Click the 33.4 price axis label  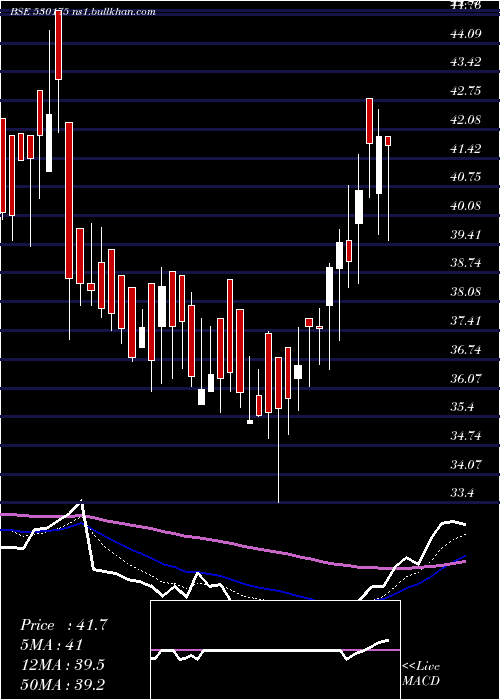[462, 493]
